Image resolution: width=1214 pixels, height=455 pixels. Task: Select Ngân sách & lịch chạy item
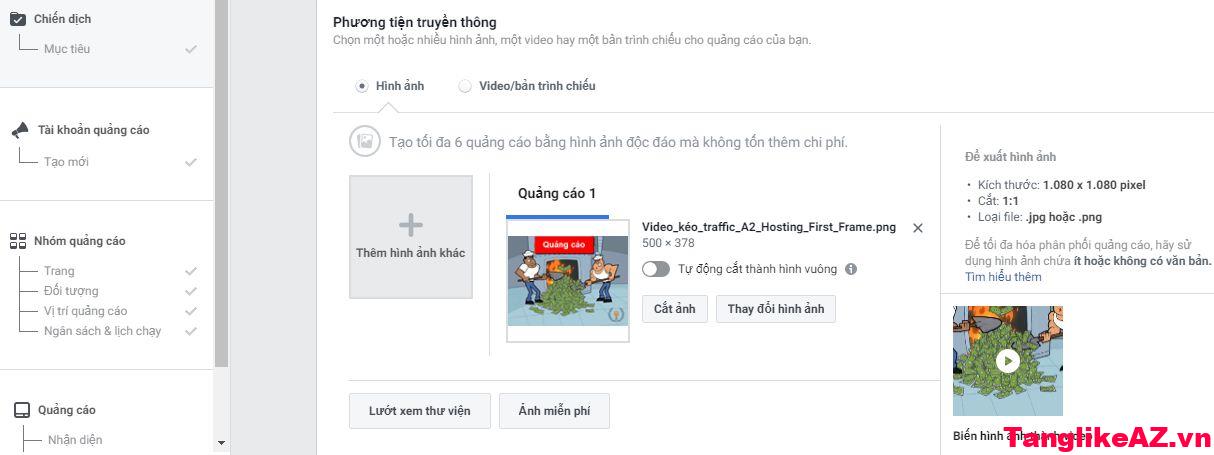102,331
